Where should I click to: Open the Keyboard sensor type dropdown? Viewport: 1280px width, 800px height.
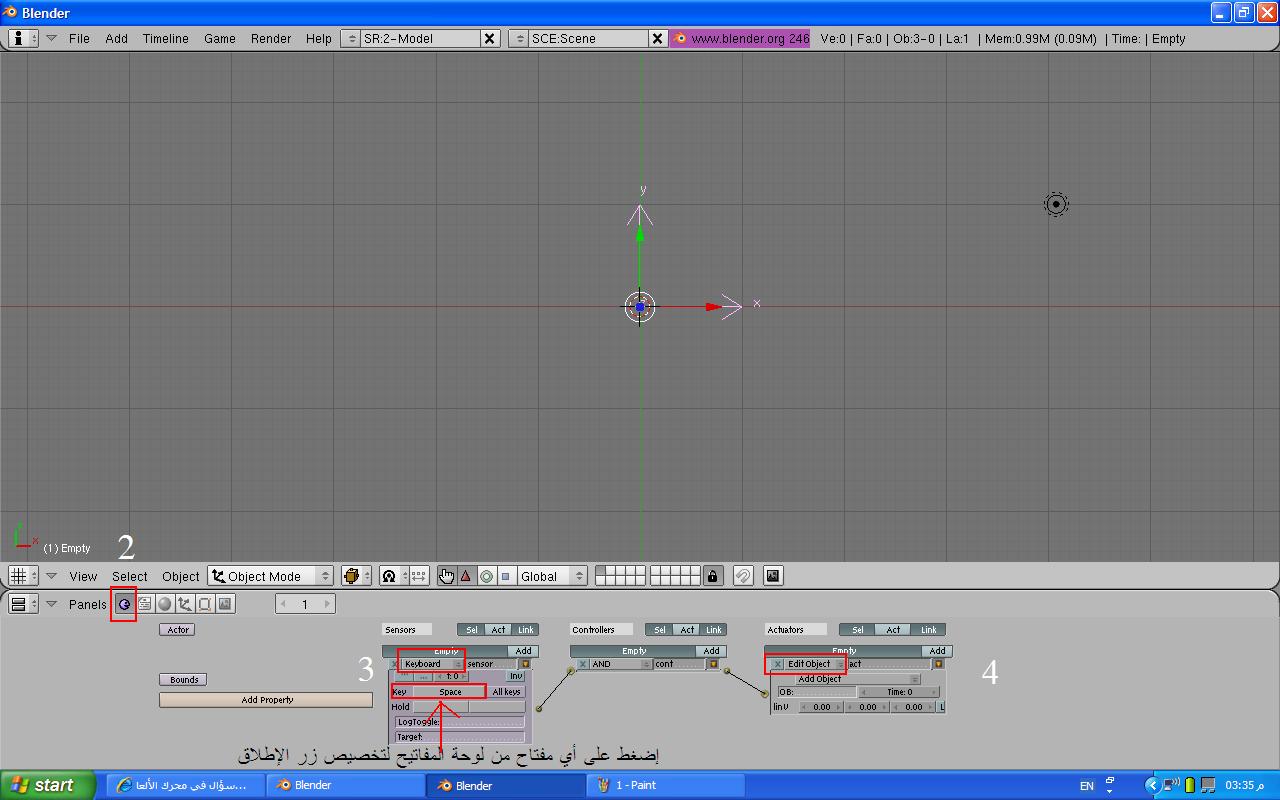[x=432, y=664]
